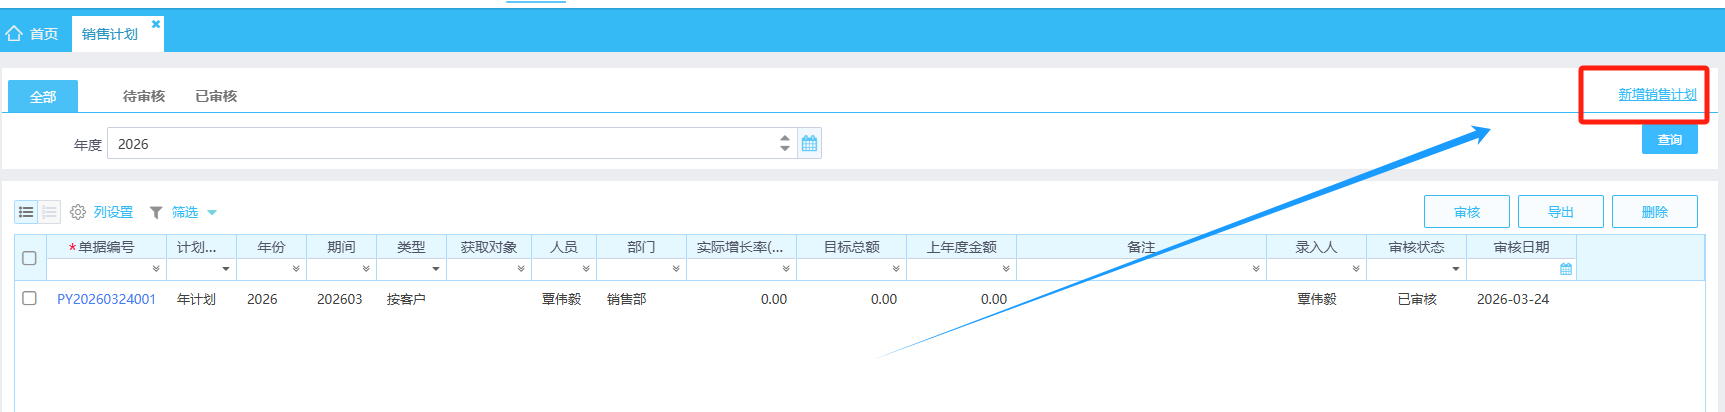Click the 已审核 status cell
This screenshot has height=412, width=1725.
pos(1417,299)
